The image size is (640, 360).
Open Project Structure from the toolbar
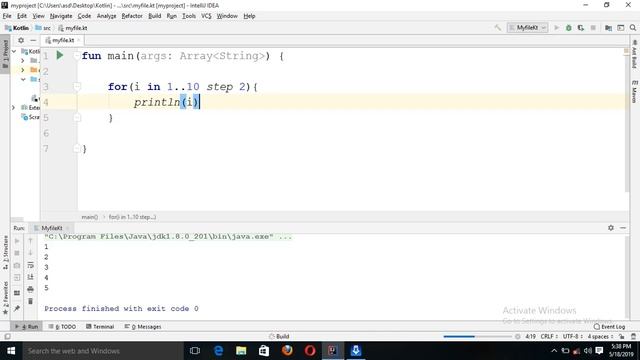tap(608, 28)
